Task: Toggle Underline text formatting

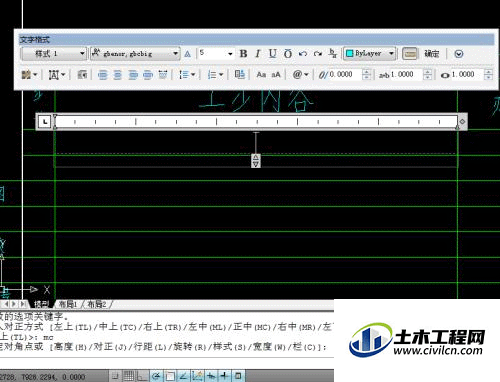Action: coord(273,54)
